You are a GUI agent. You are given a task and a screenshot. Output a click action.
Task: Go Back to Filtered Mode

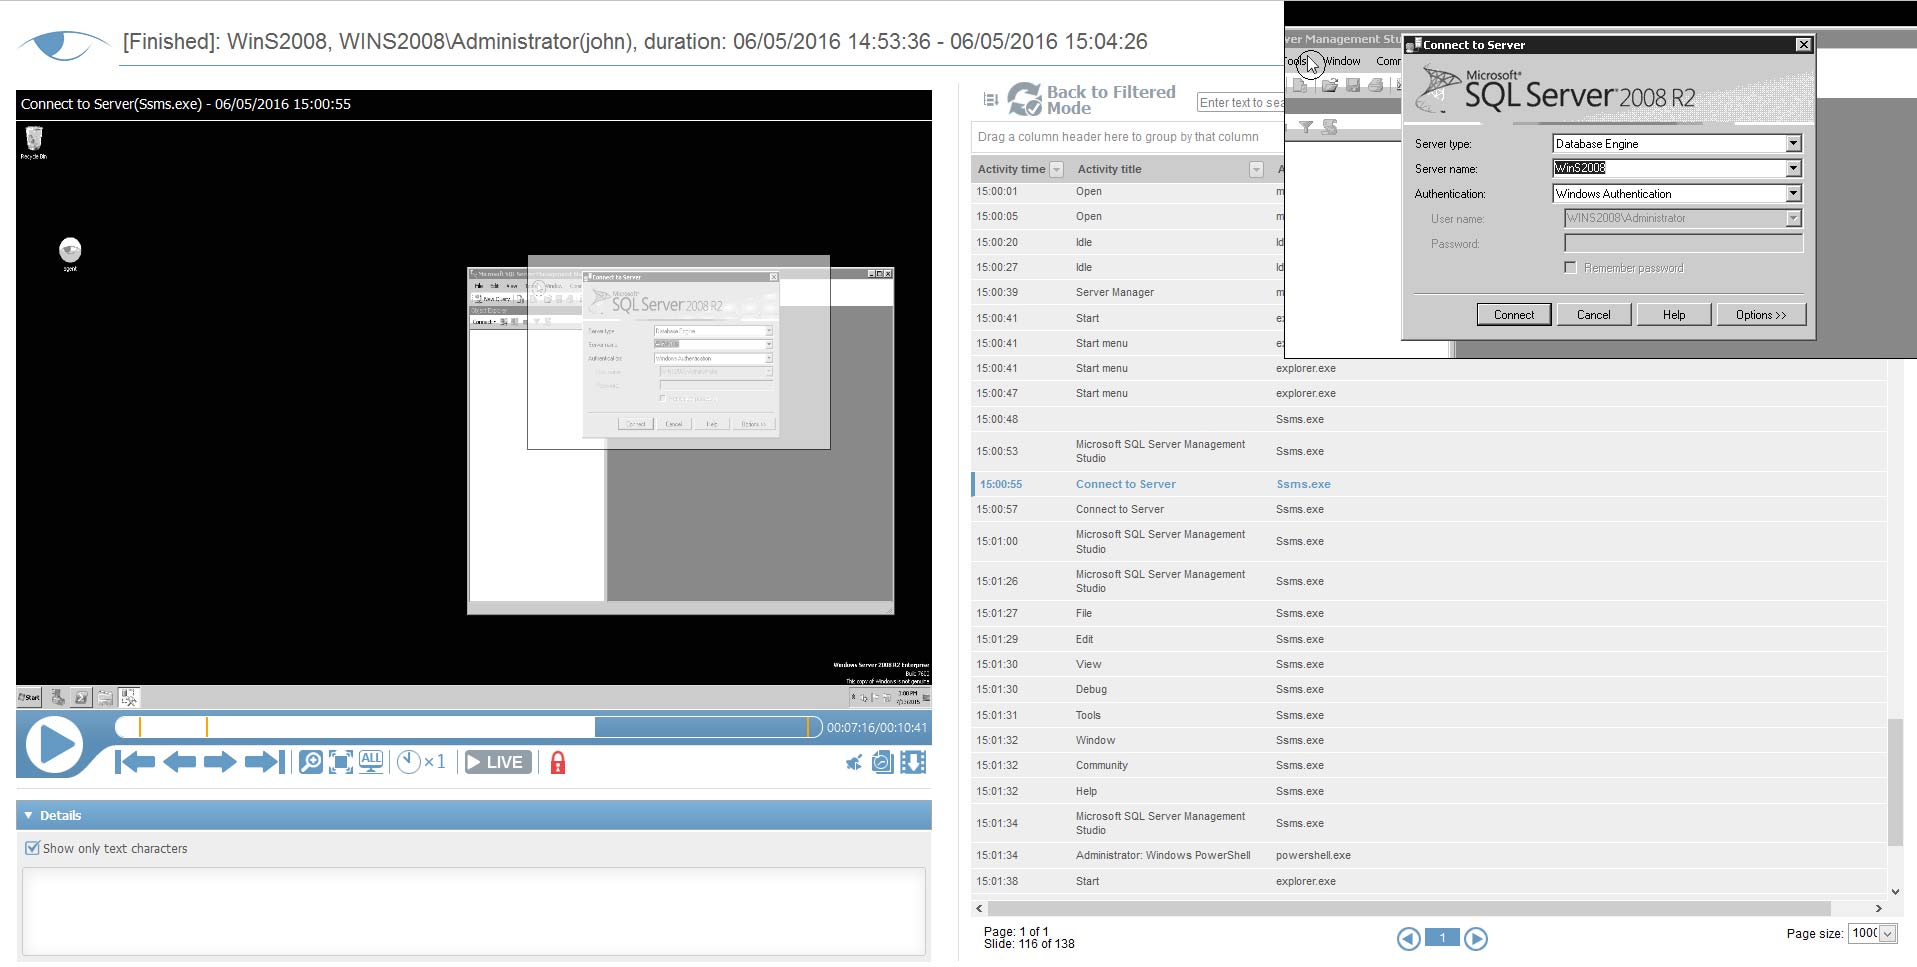point(1092,99)
